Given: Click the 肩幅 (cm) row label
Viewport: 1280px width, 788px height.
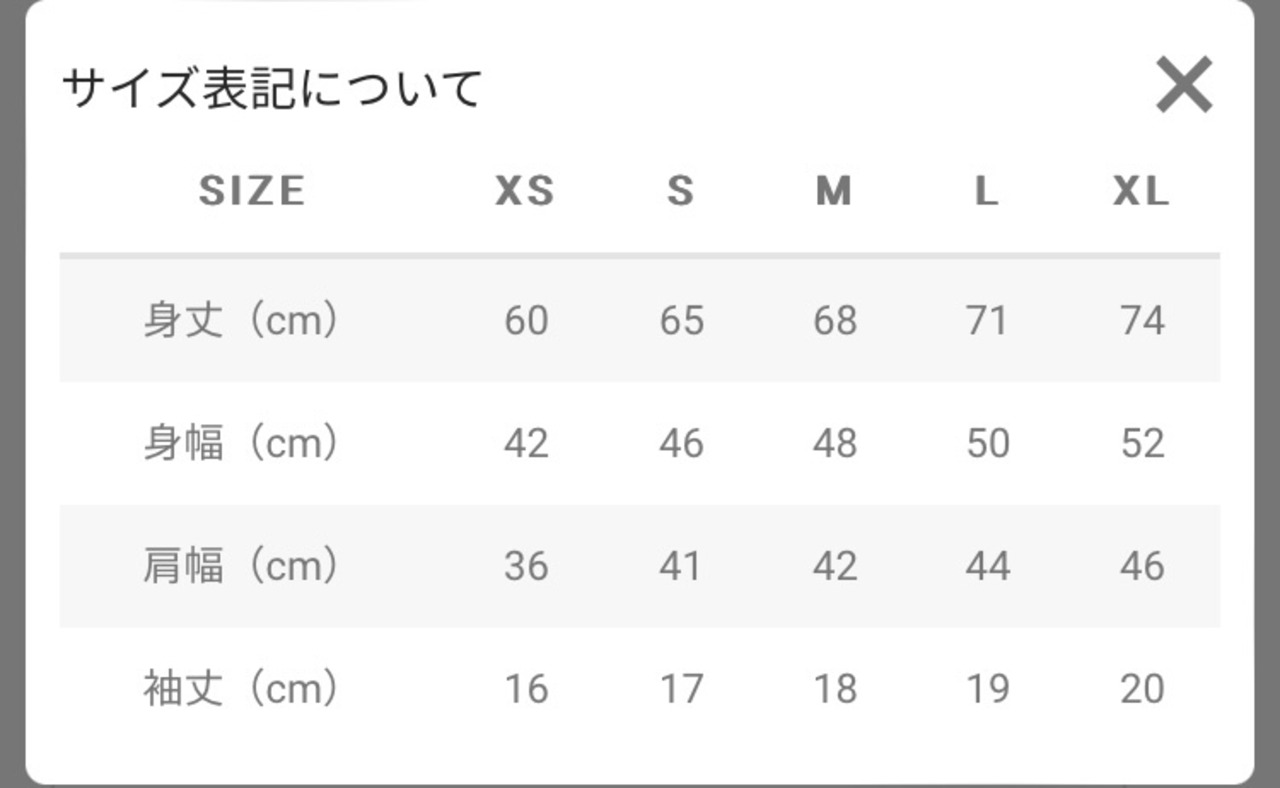Looking at the screenshot, I should [241, 566].
